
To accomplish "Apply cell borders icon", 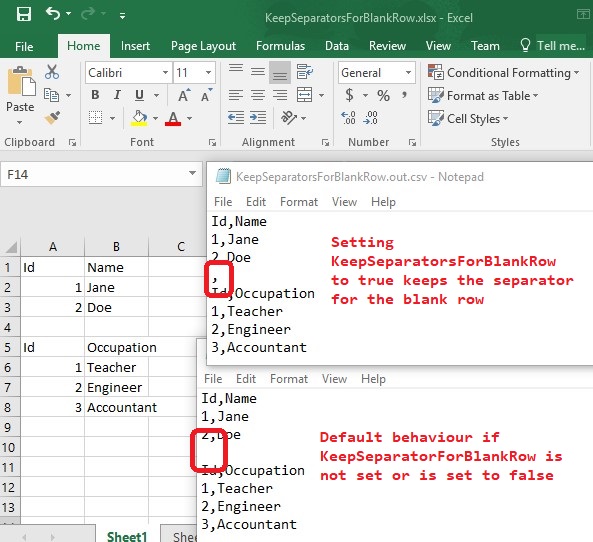I will coord(95,118).
